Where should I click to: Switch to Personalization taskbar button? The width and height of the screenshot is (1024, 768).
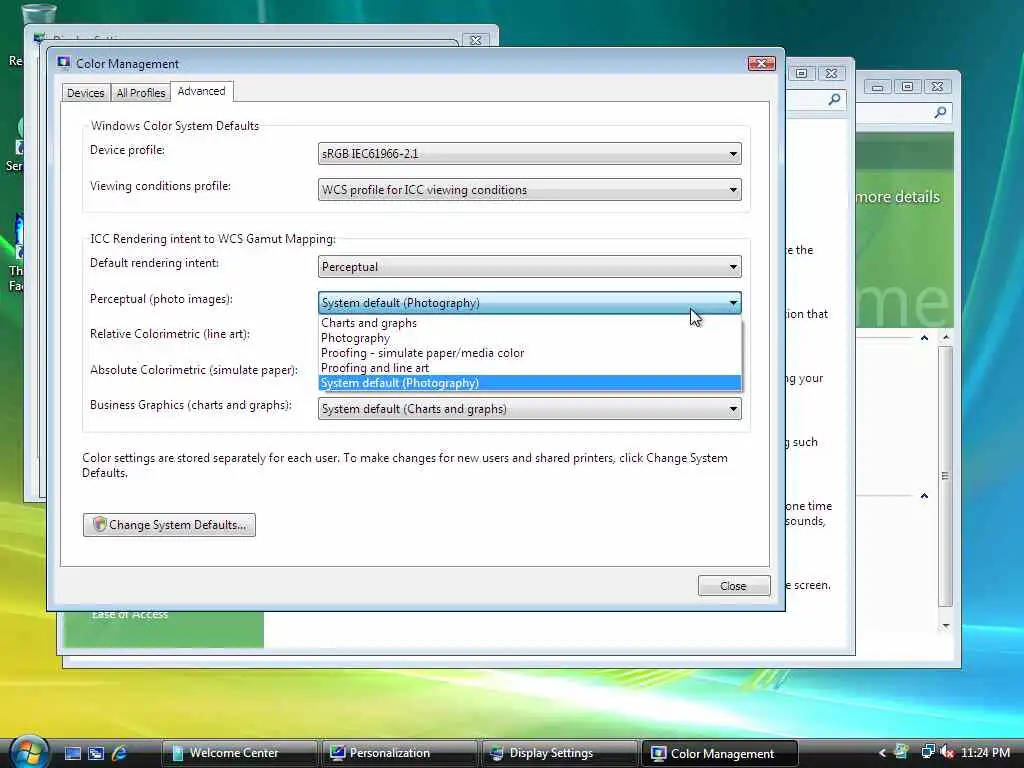click(399, 754)
